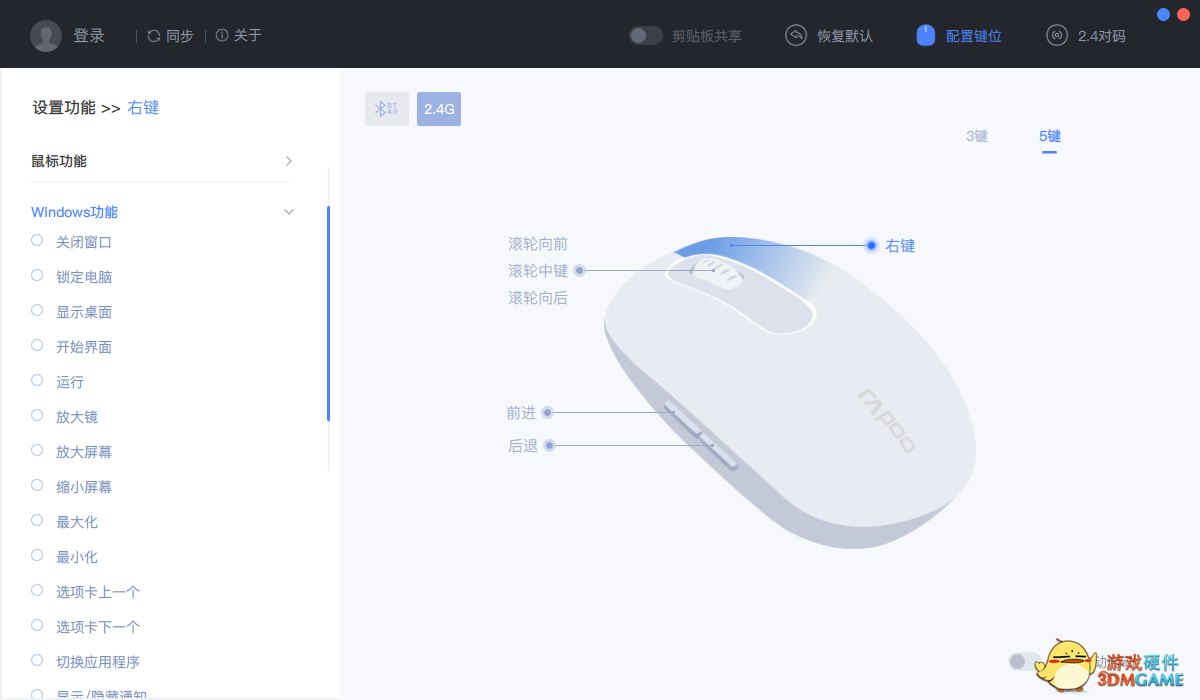Click the restore defaults icon
This screenshot has height=700, width=1200.
796,36
